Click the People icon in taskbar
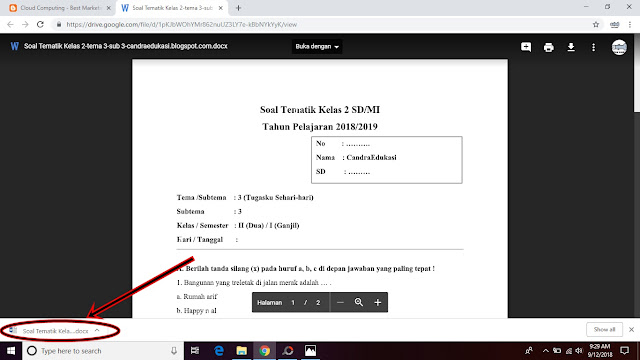Image resolution: width=640 pixels, height=360 pixels. tap(529, 351)
